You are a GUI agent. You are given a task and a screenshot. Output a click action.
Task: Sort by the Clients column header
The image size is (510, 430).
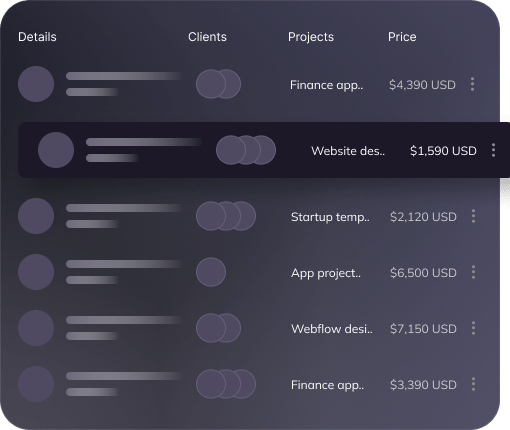(207, 37)
